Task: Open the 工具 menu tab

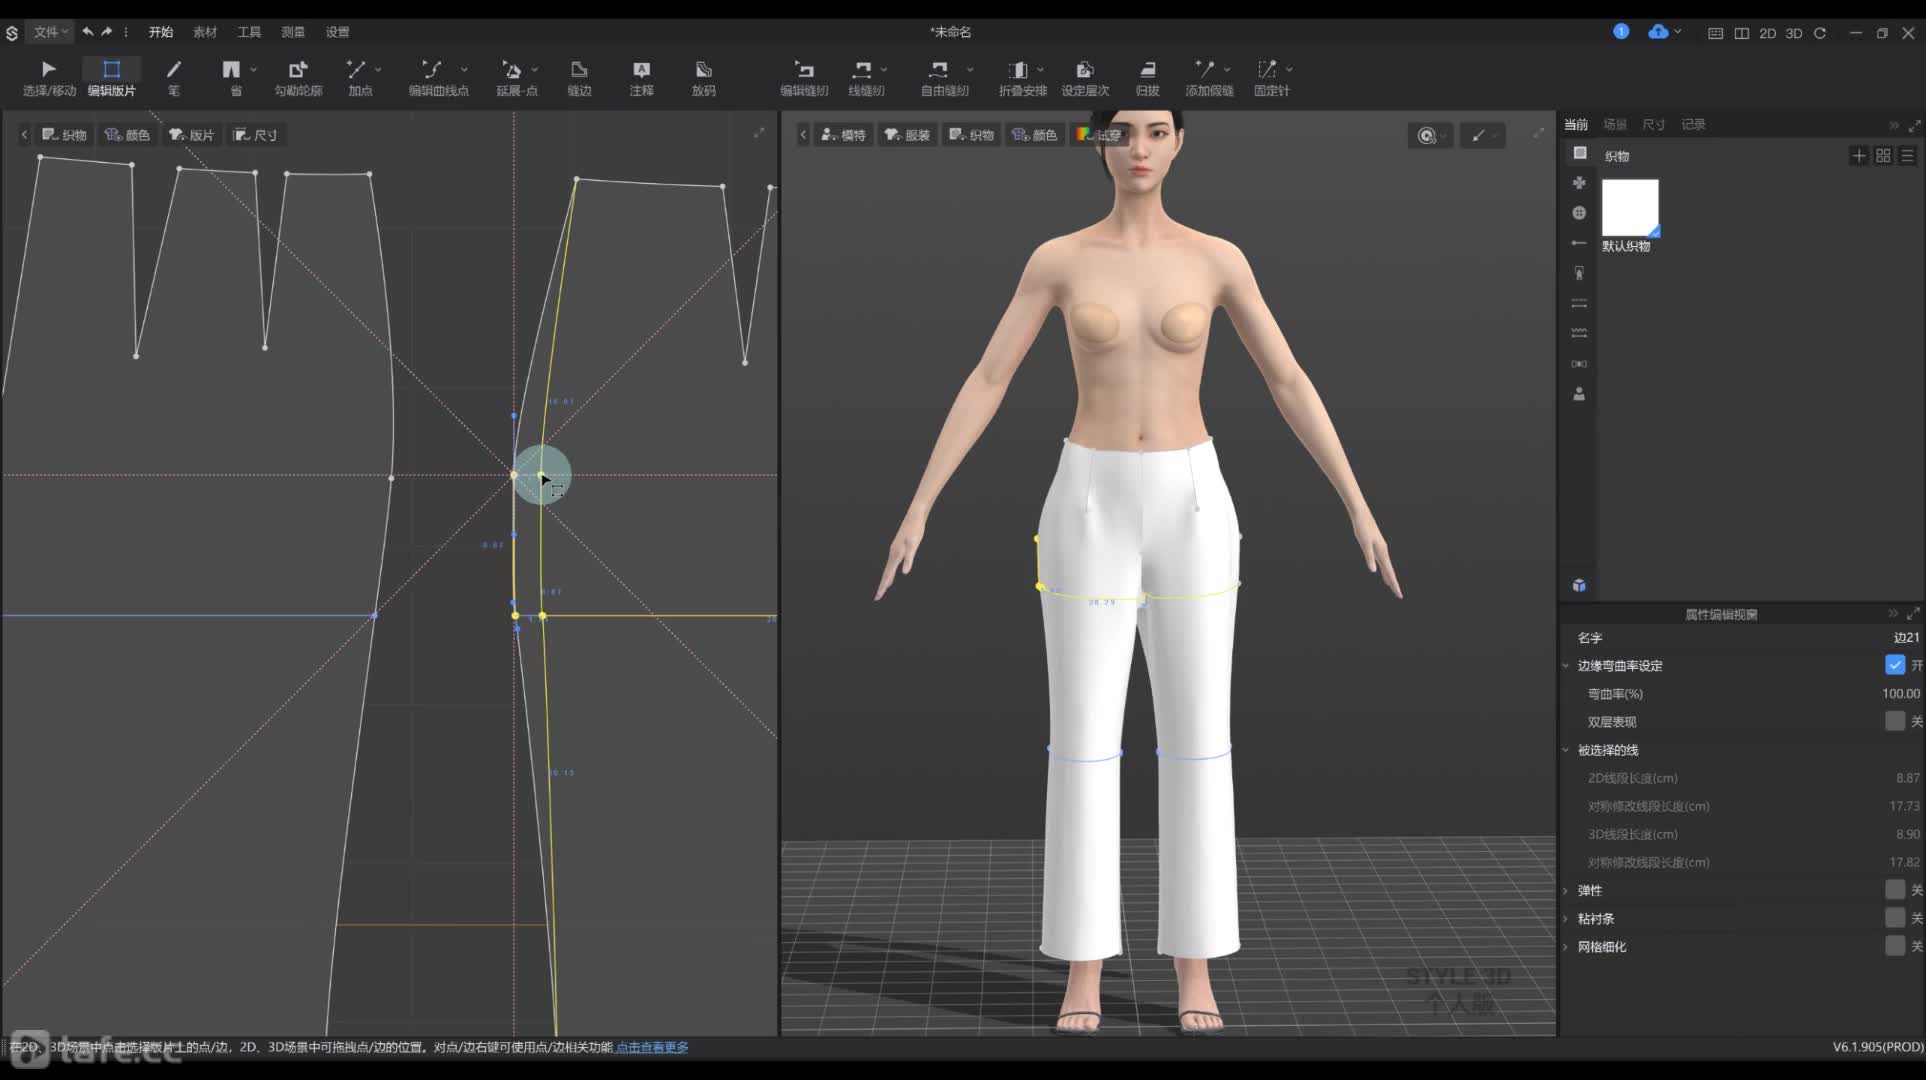Action: (249, 32)
